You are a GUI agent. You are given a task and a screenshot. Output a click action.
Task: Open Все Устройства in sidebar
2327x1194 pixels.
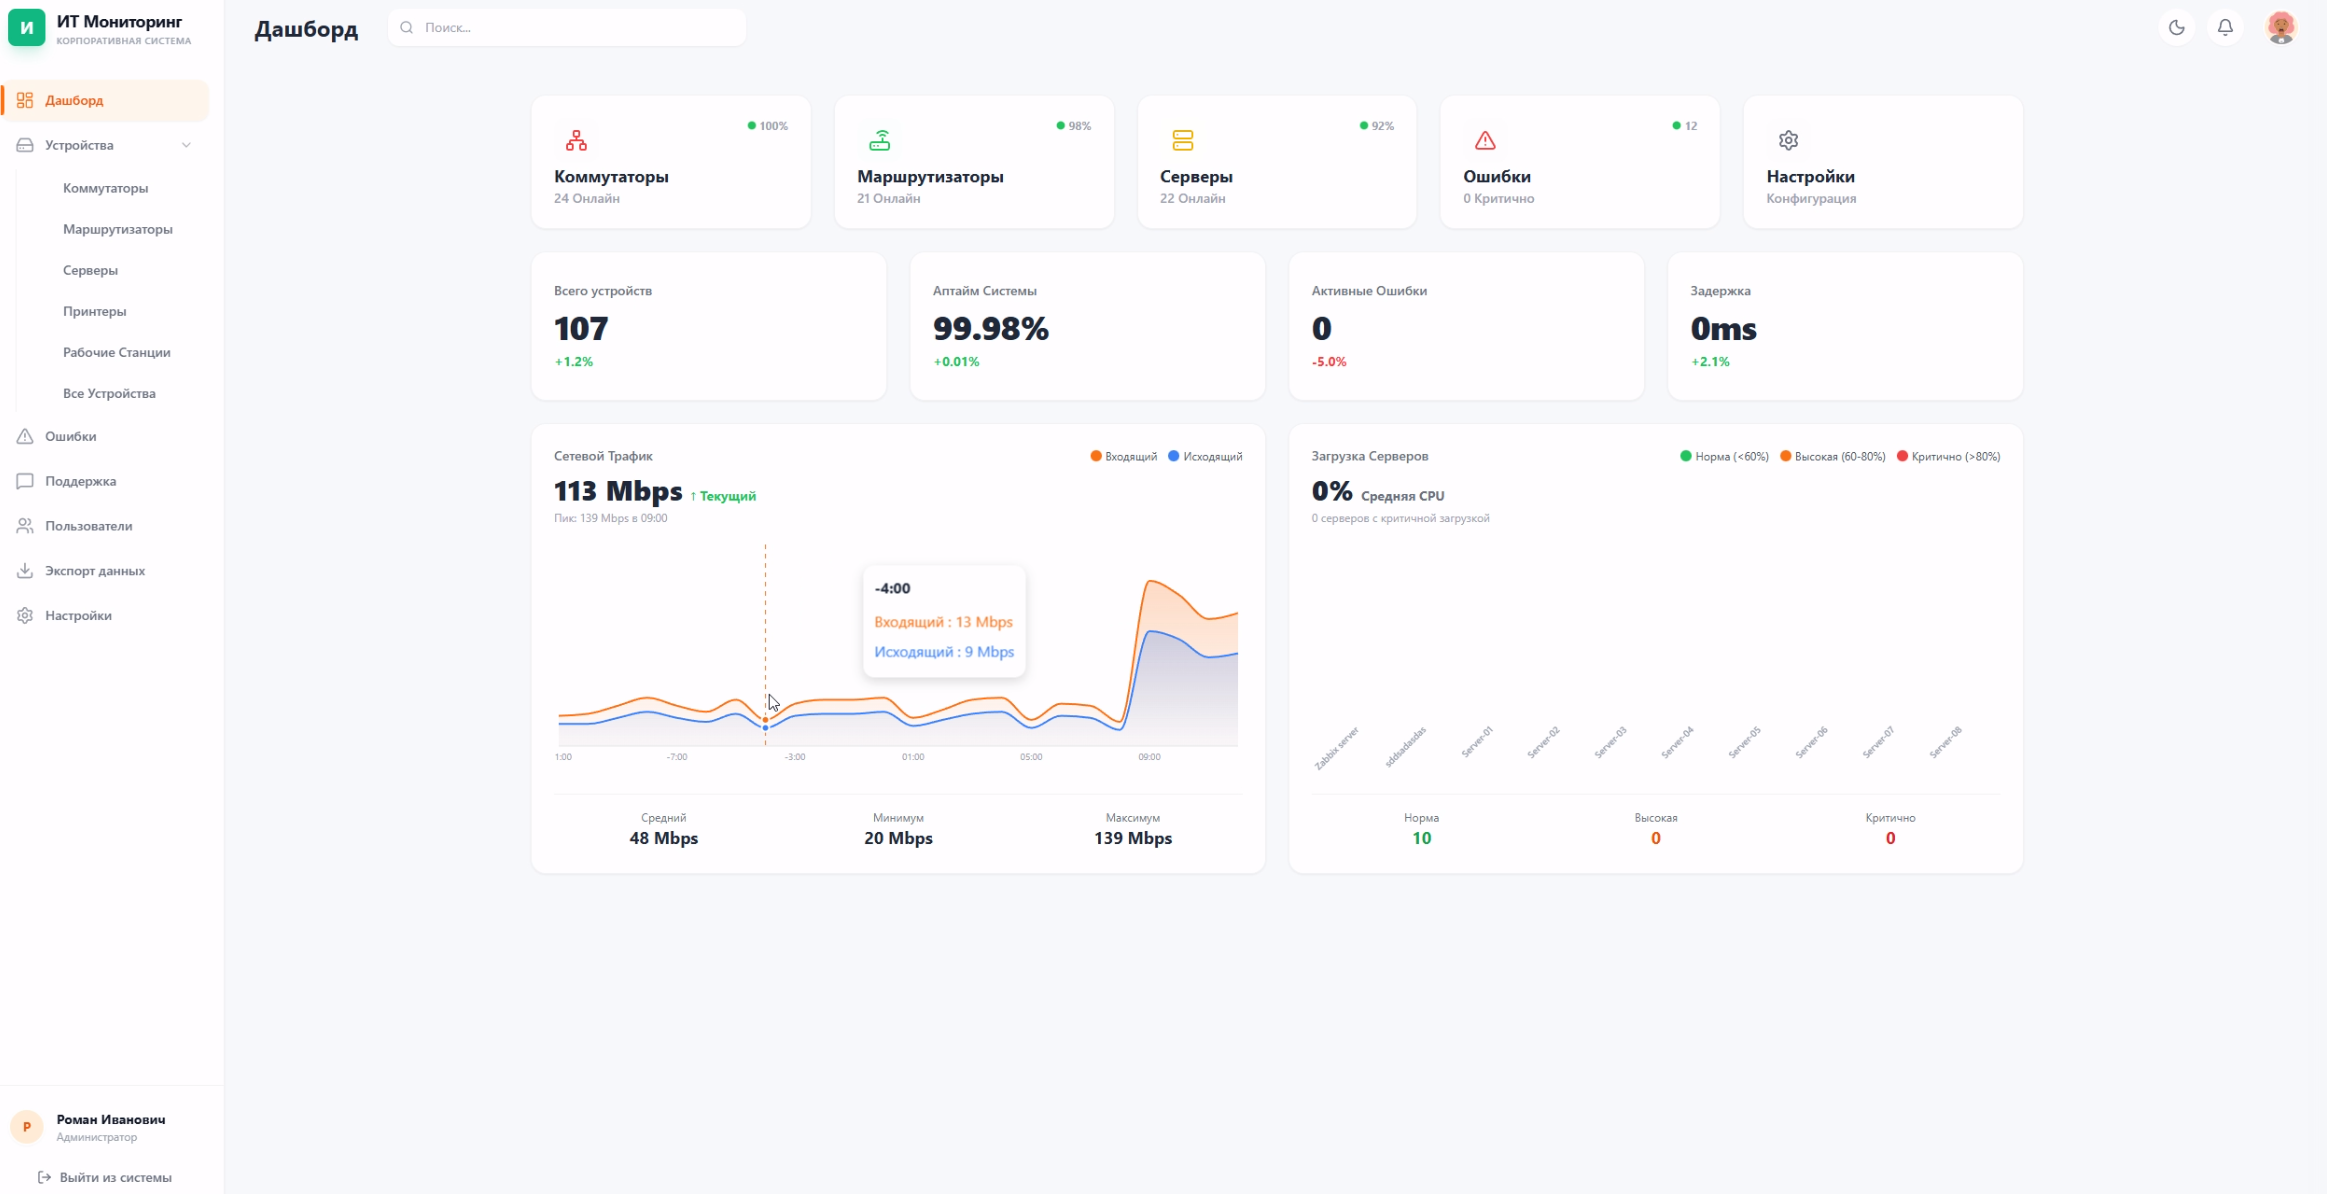click(x=109, y=393)
